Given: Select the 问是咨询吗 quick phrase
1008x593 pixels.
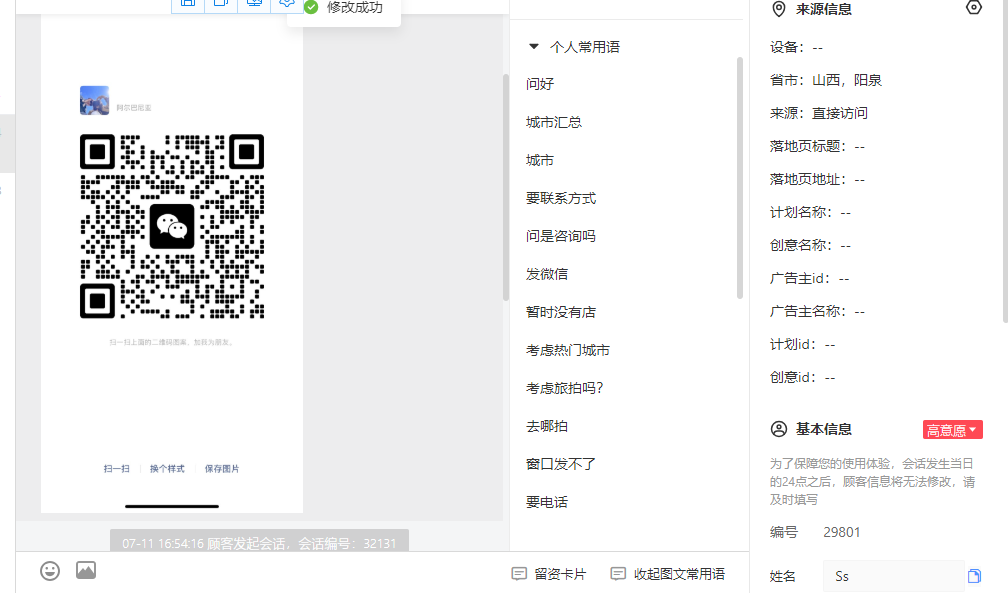Looking at the screenshot, I should [561, 236].
